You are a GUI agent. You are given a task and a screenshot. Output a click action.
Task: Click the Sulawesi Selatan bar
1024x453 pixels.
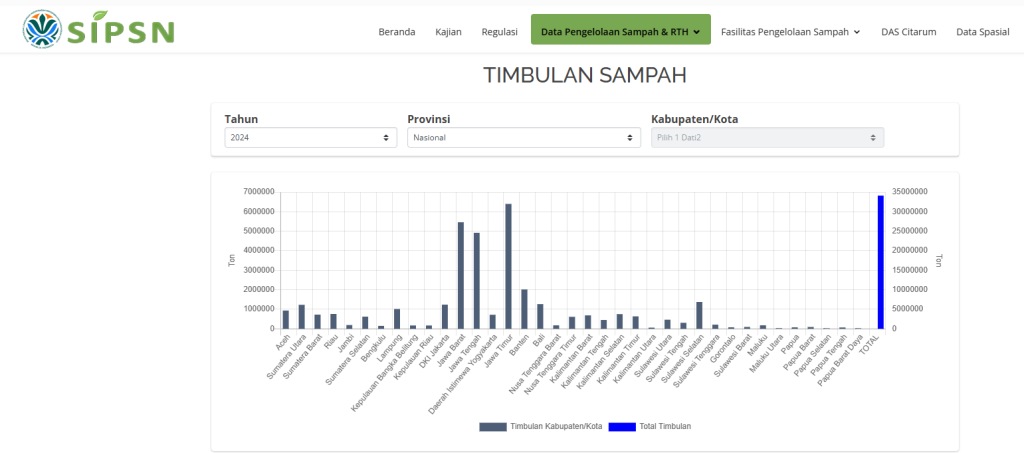click(699, 315)
